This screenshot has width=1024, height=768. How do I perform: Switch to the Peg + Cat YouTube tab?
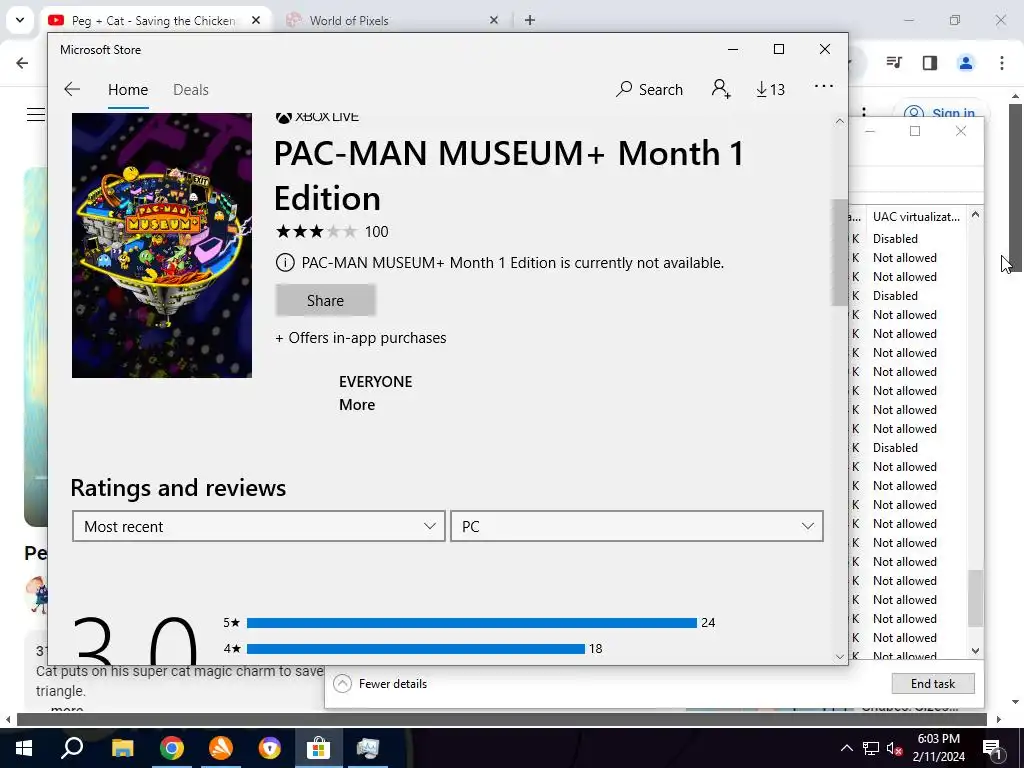coord(155,20)
